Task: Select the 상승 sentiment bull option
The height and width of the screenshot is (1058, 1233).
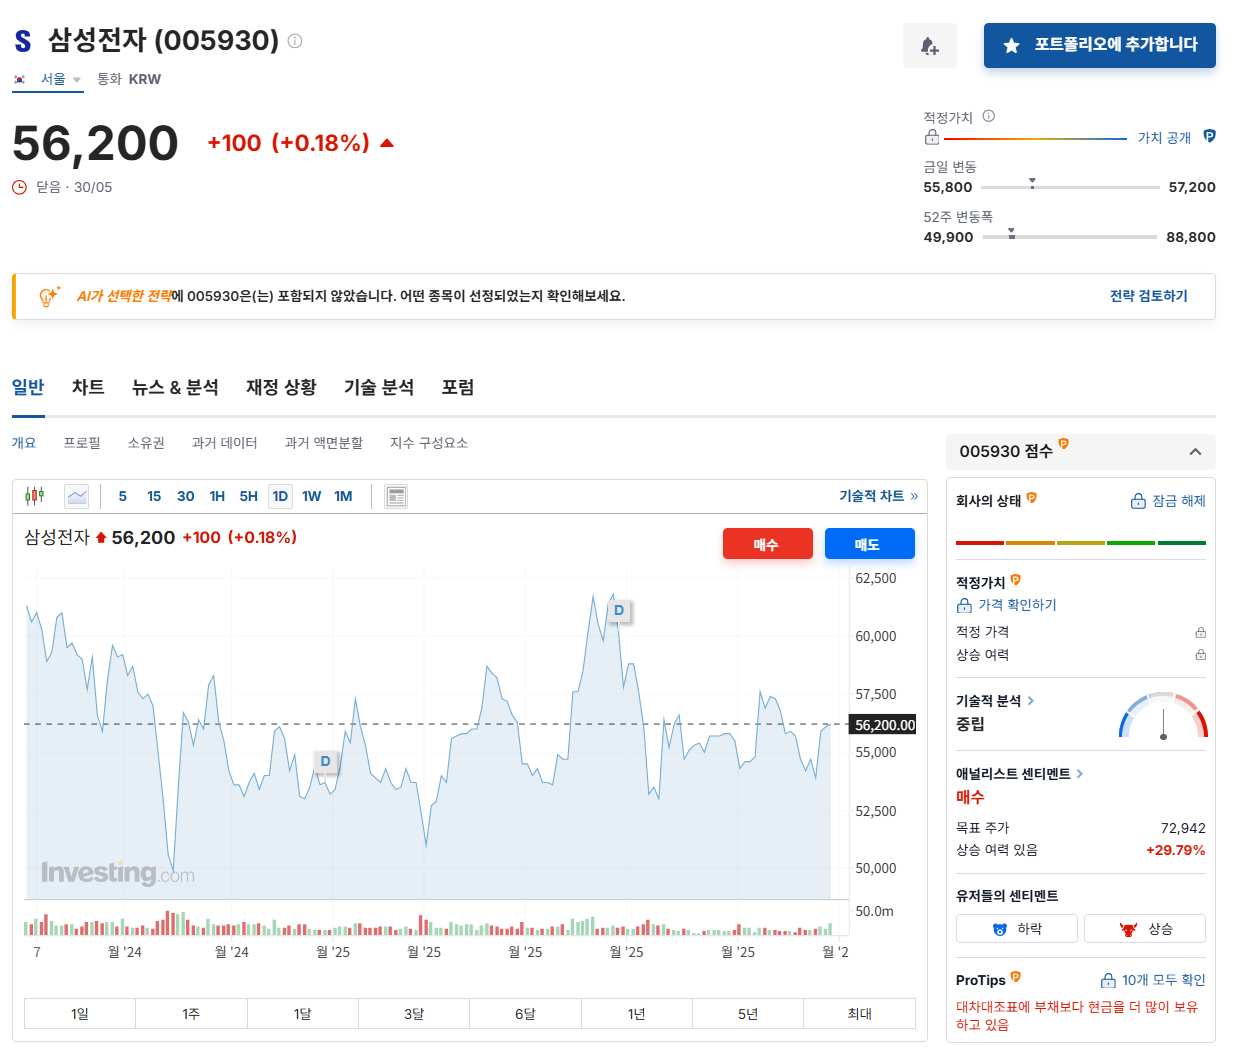Action: pos(1144,928)
